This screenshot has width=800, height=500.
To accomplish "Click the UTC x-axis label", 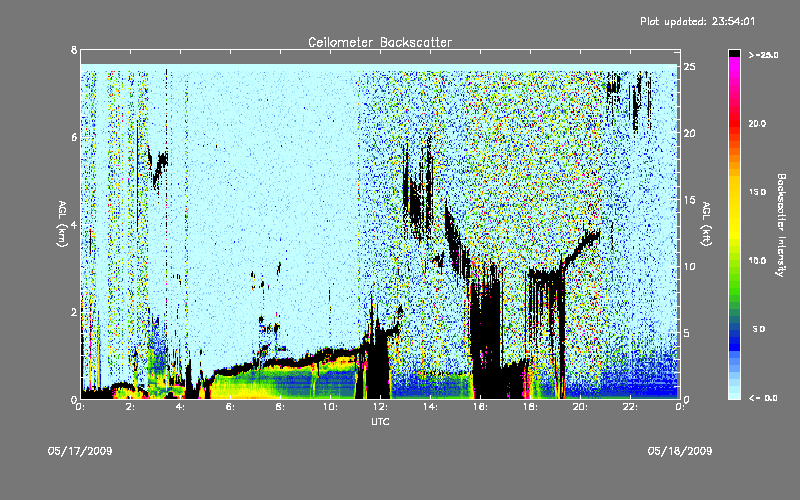I will (x=380, y=421).
